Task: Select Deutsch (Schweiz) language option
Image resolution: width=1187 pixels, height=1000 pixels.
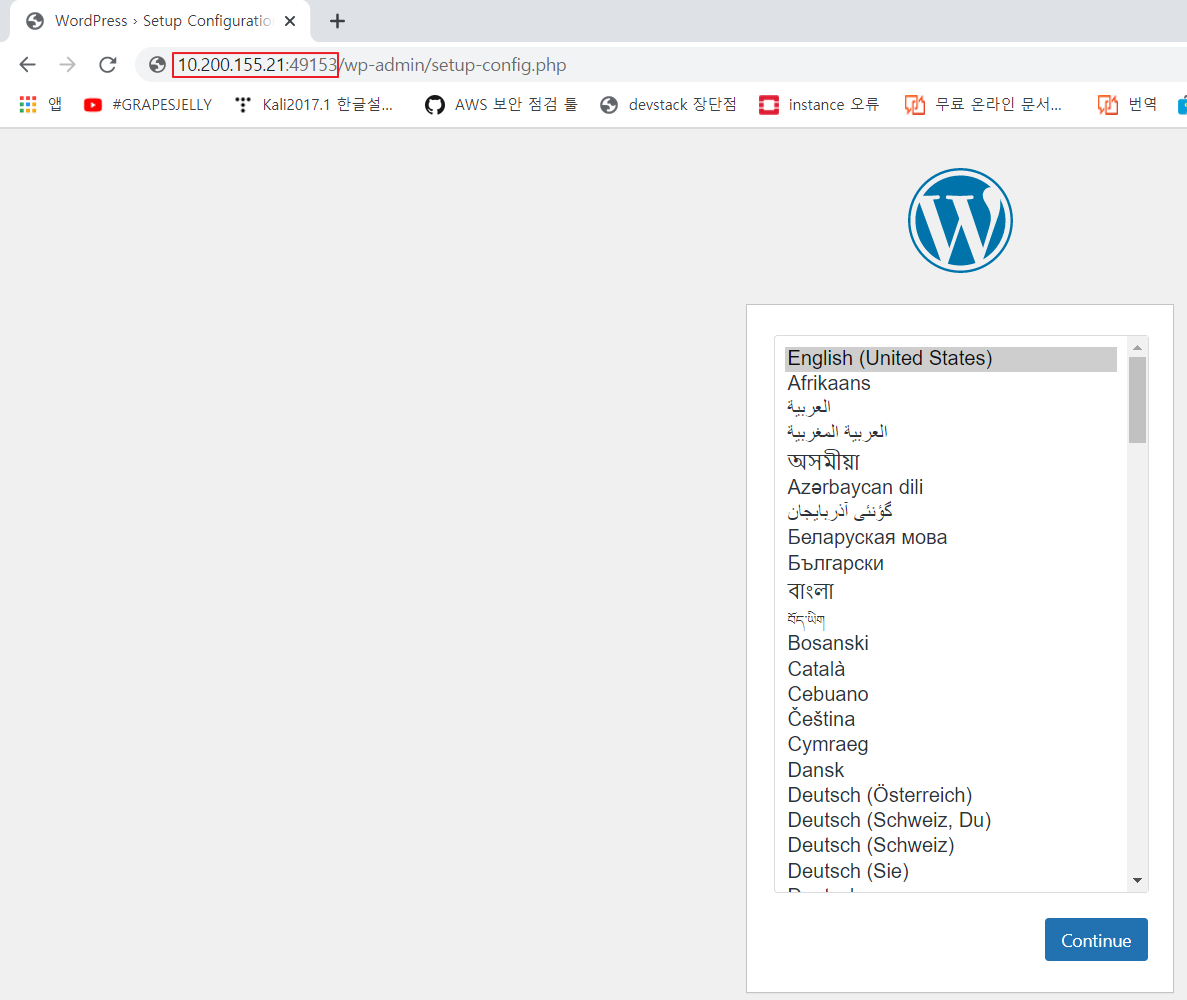Action: (951, 846)
